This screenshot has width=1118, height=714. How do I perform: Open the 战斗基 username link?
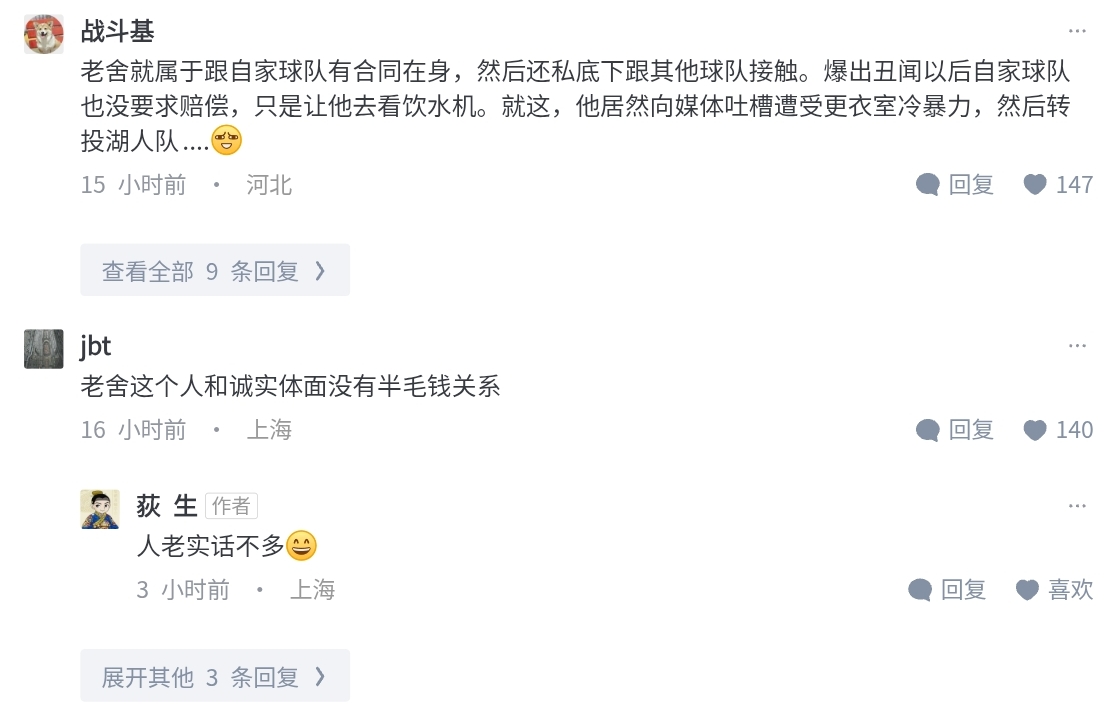pyautogui.click(x=118, y=31)
